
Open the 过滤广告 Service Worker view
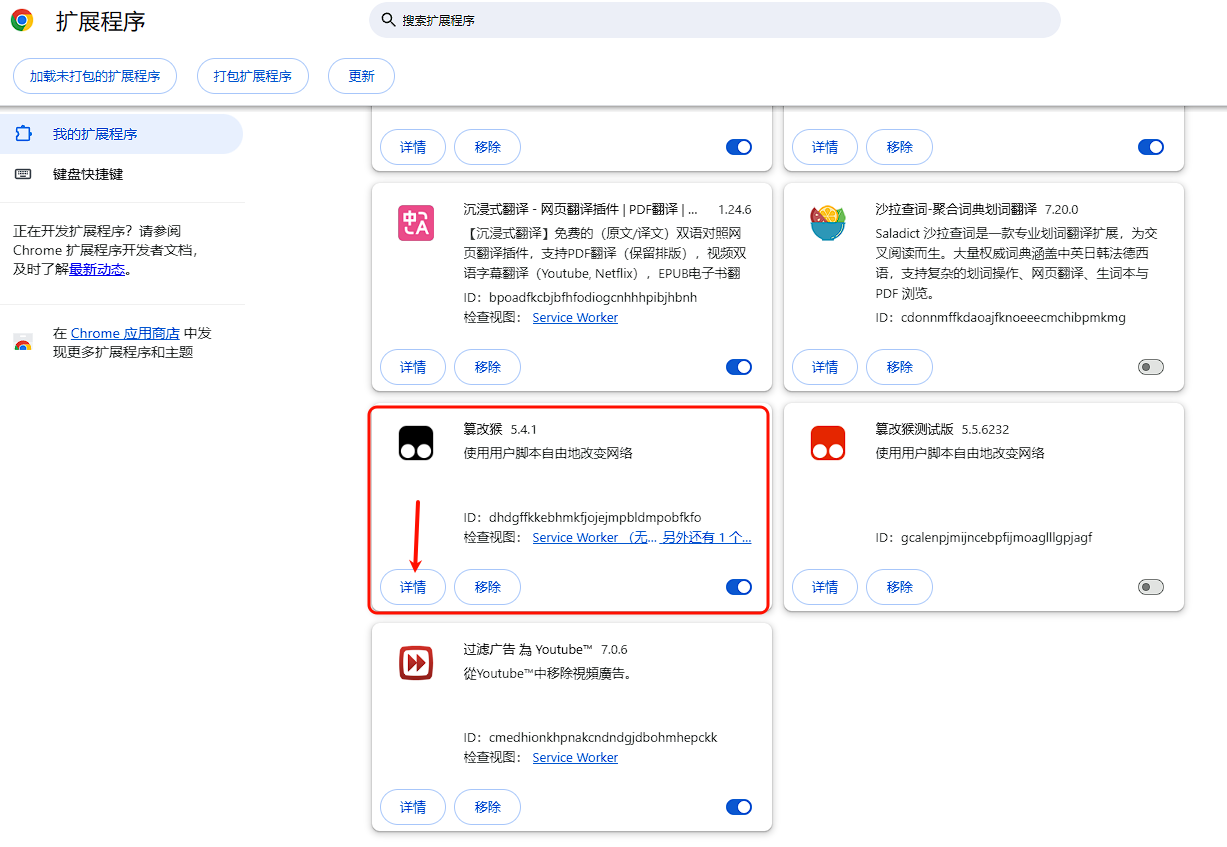point(574,757)
